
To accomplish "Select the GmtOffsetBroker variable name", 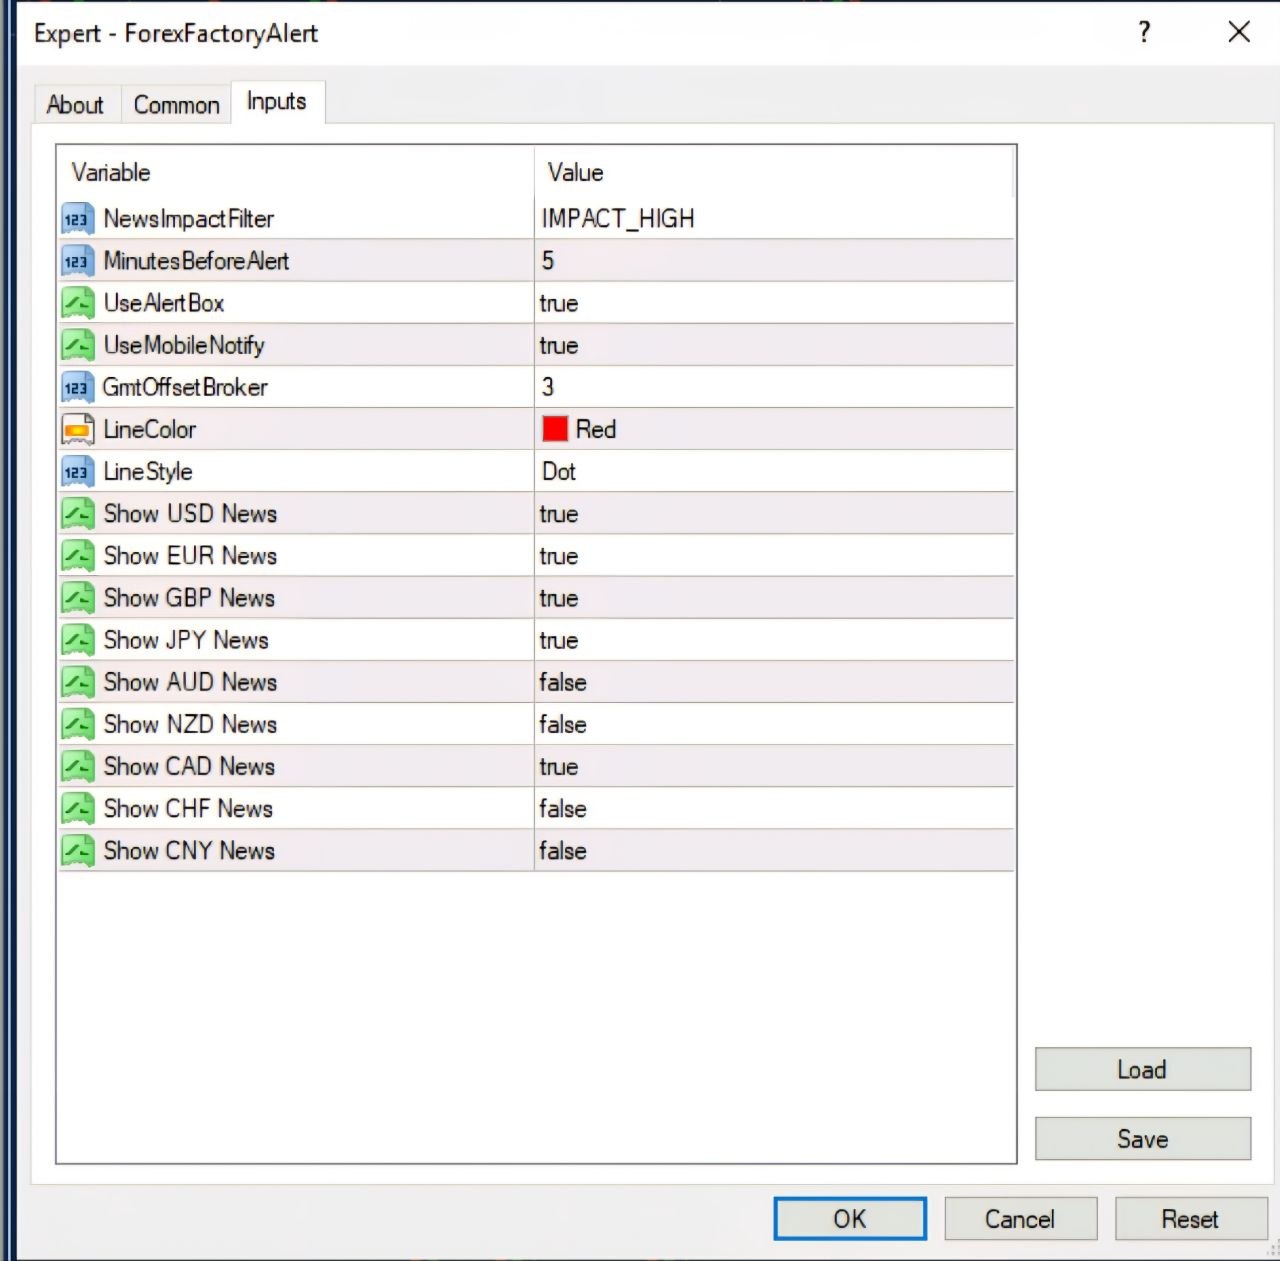I will (x=185, y=387).
